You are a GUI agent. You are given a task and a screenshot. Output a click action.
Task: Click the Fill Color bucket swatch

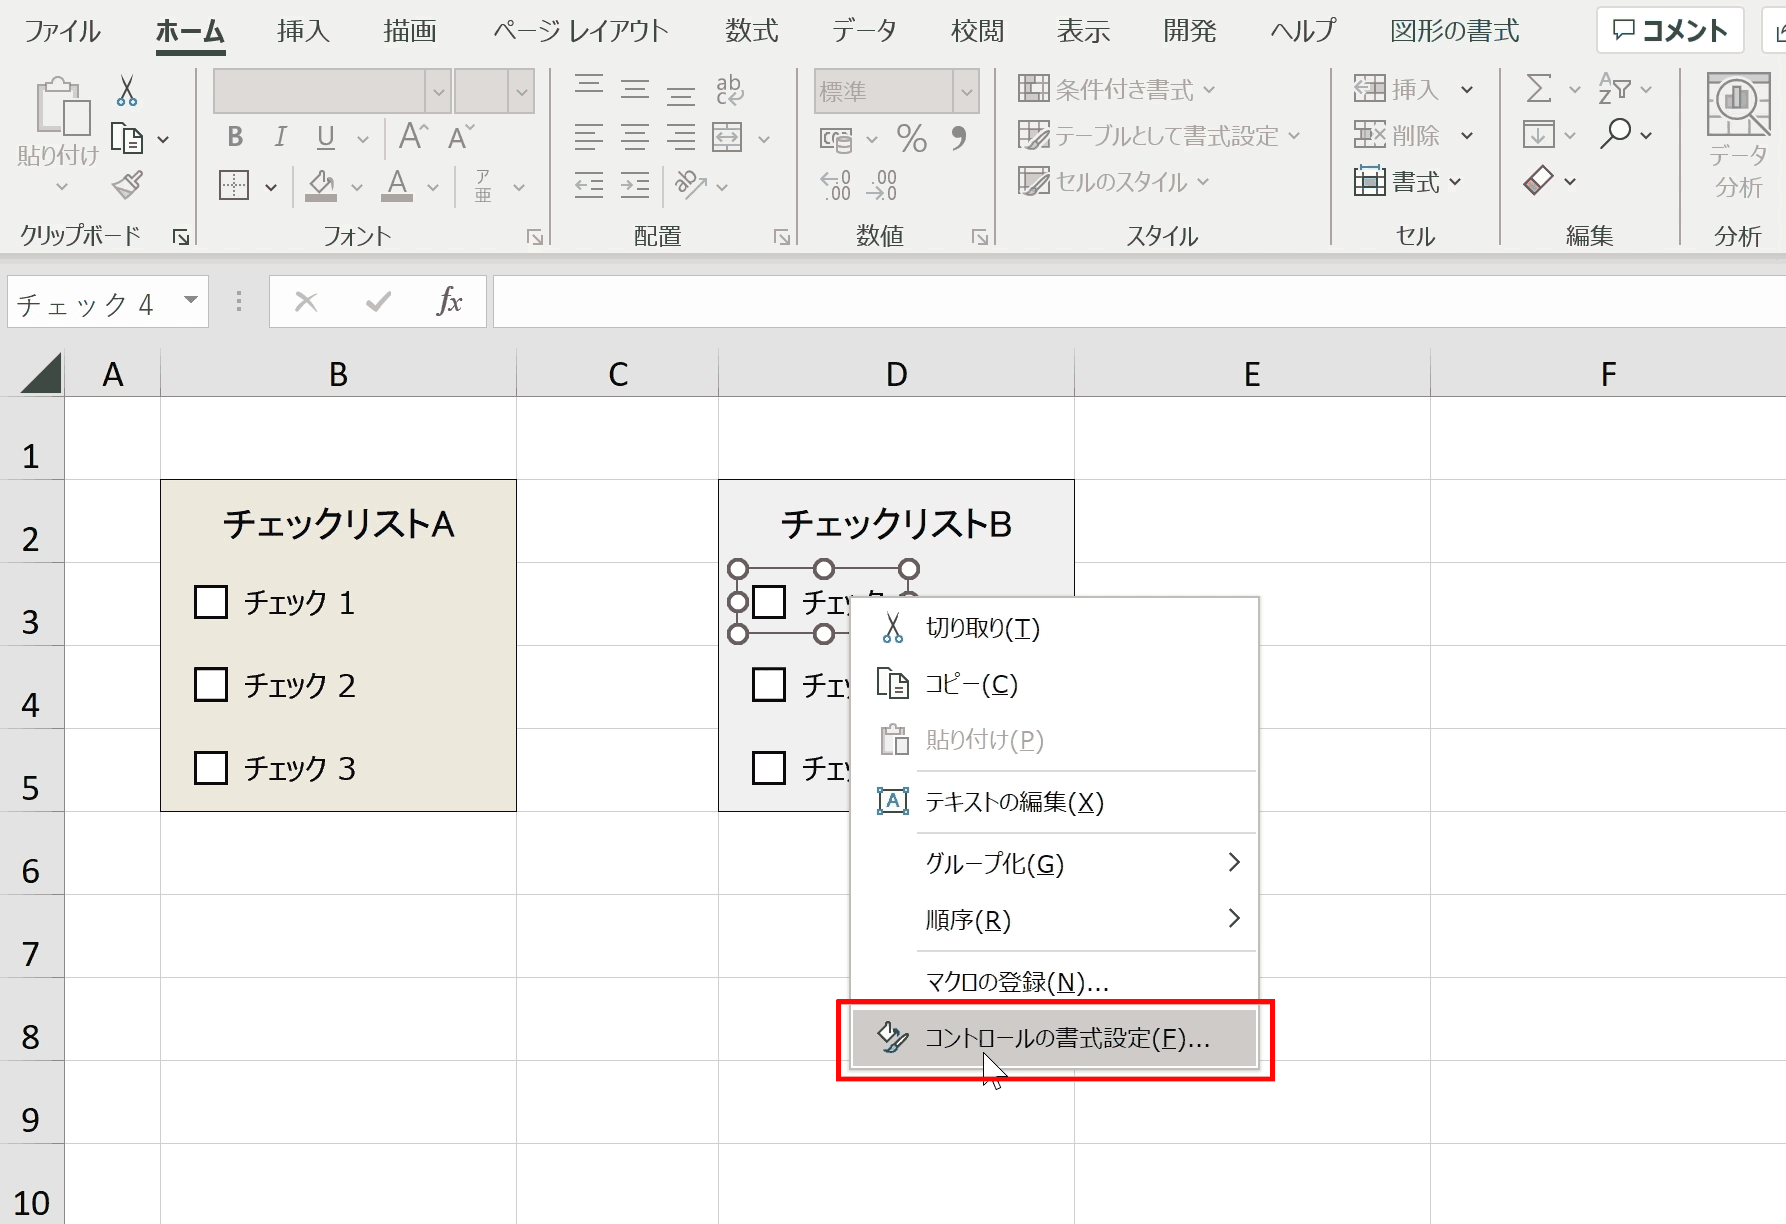[x=321, y=185]
